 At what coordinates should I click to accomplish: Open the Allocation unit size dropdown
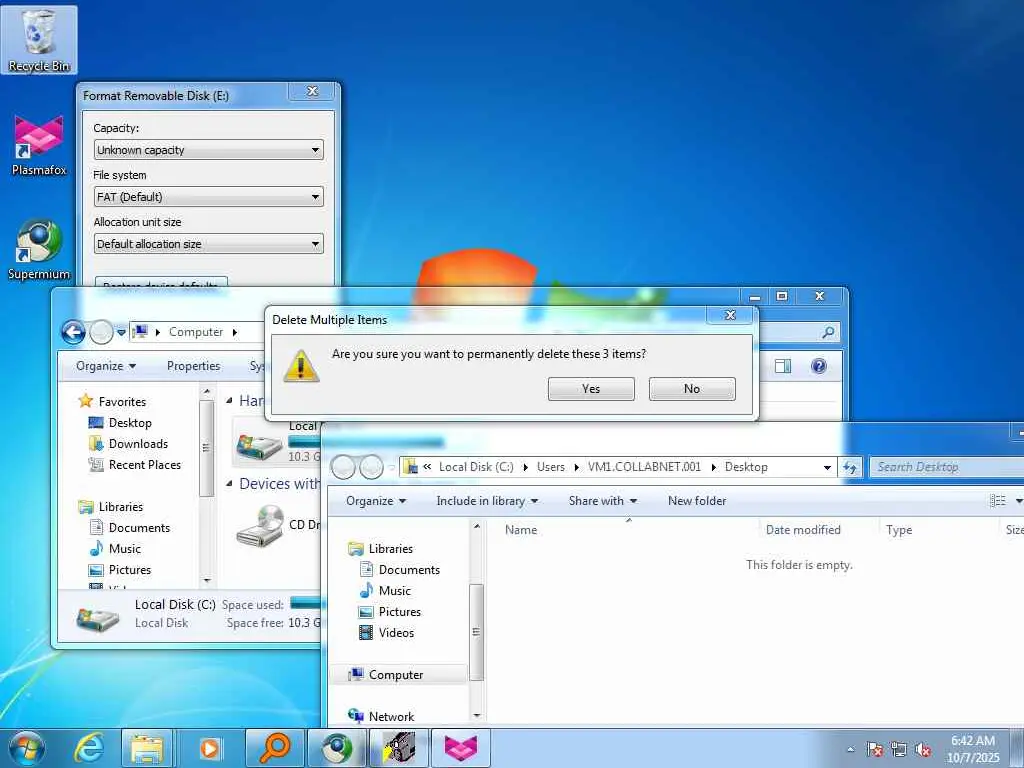(208, 244)
